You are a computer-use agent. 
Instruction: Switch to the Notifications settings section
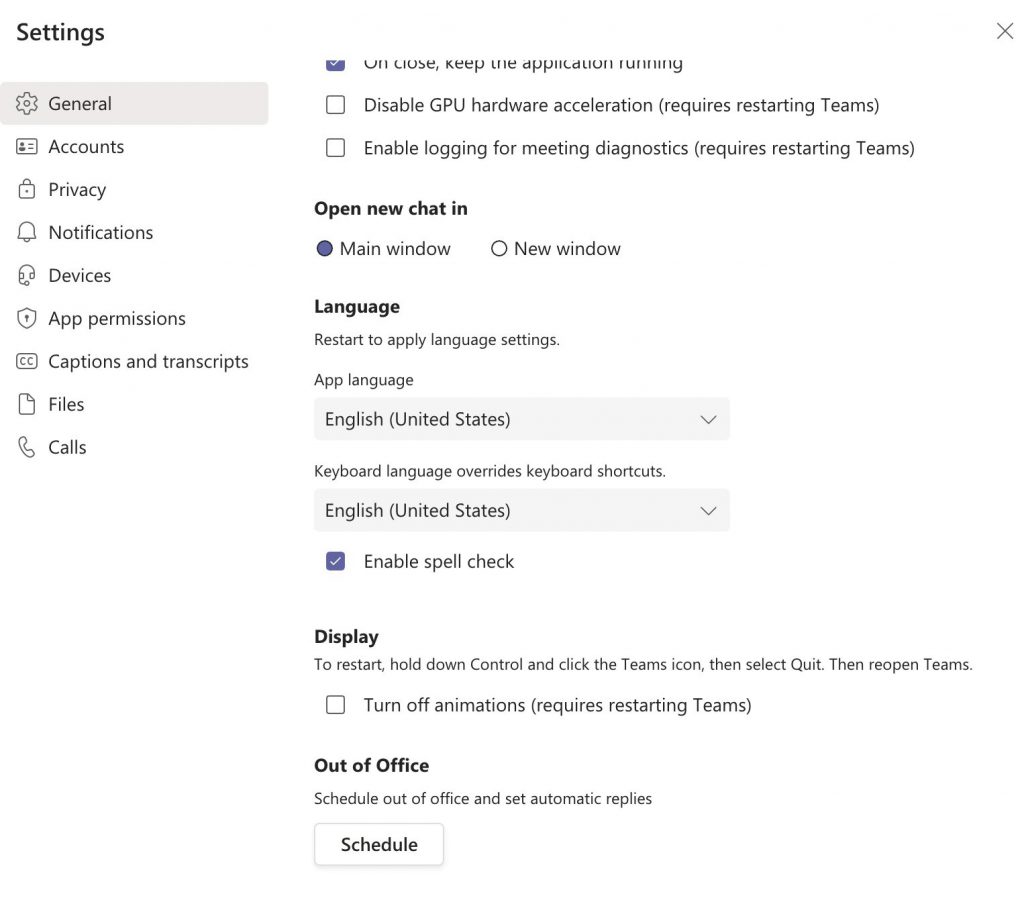[x=101, y=232]
